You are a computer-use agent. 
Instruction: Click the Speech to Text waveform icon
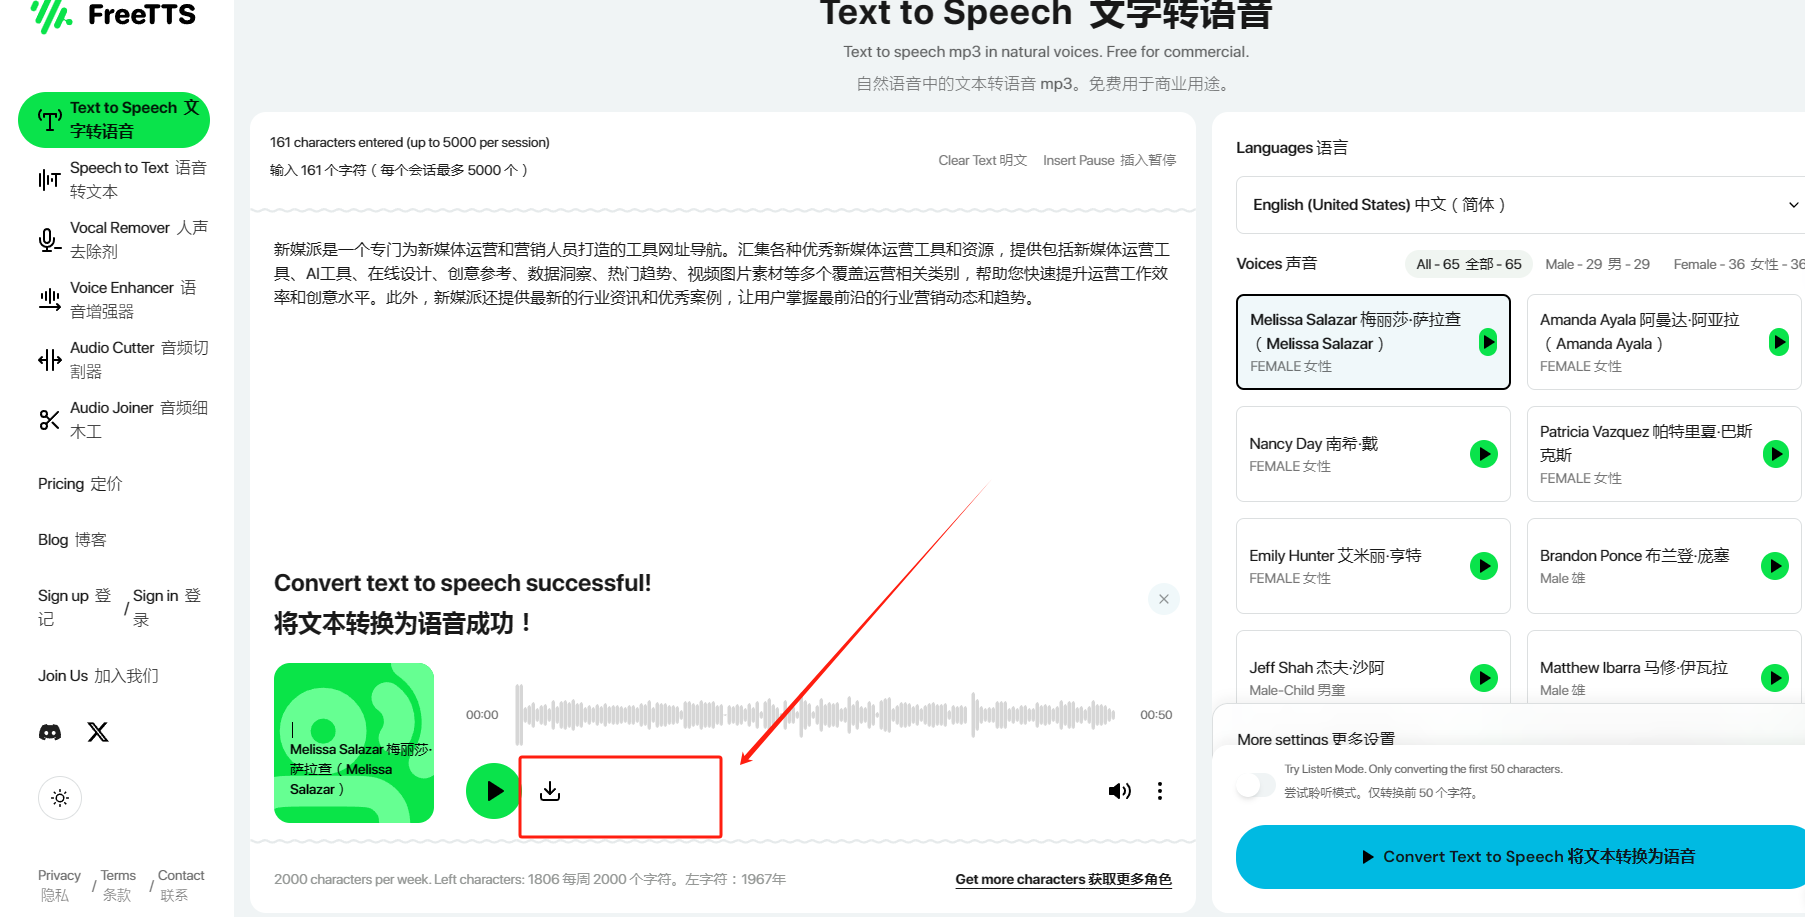(49, 180)
